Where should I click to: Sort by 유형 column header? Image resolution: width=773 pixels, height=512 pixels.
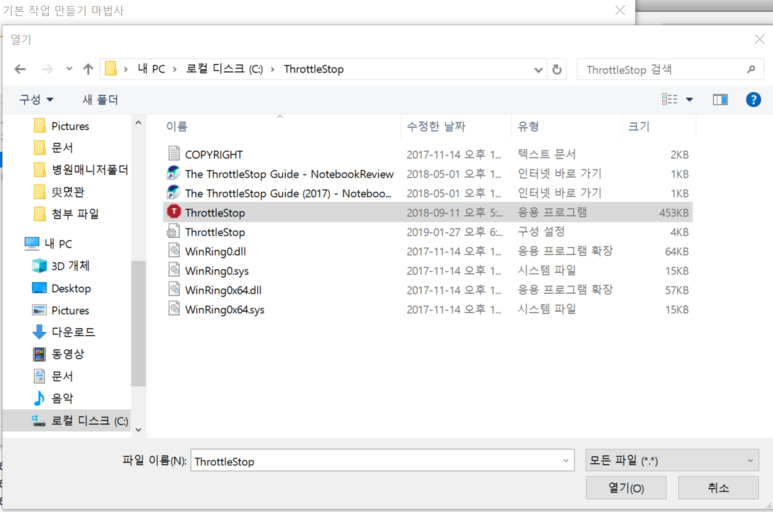click(x=567, y=127)
